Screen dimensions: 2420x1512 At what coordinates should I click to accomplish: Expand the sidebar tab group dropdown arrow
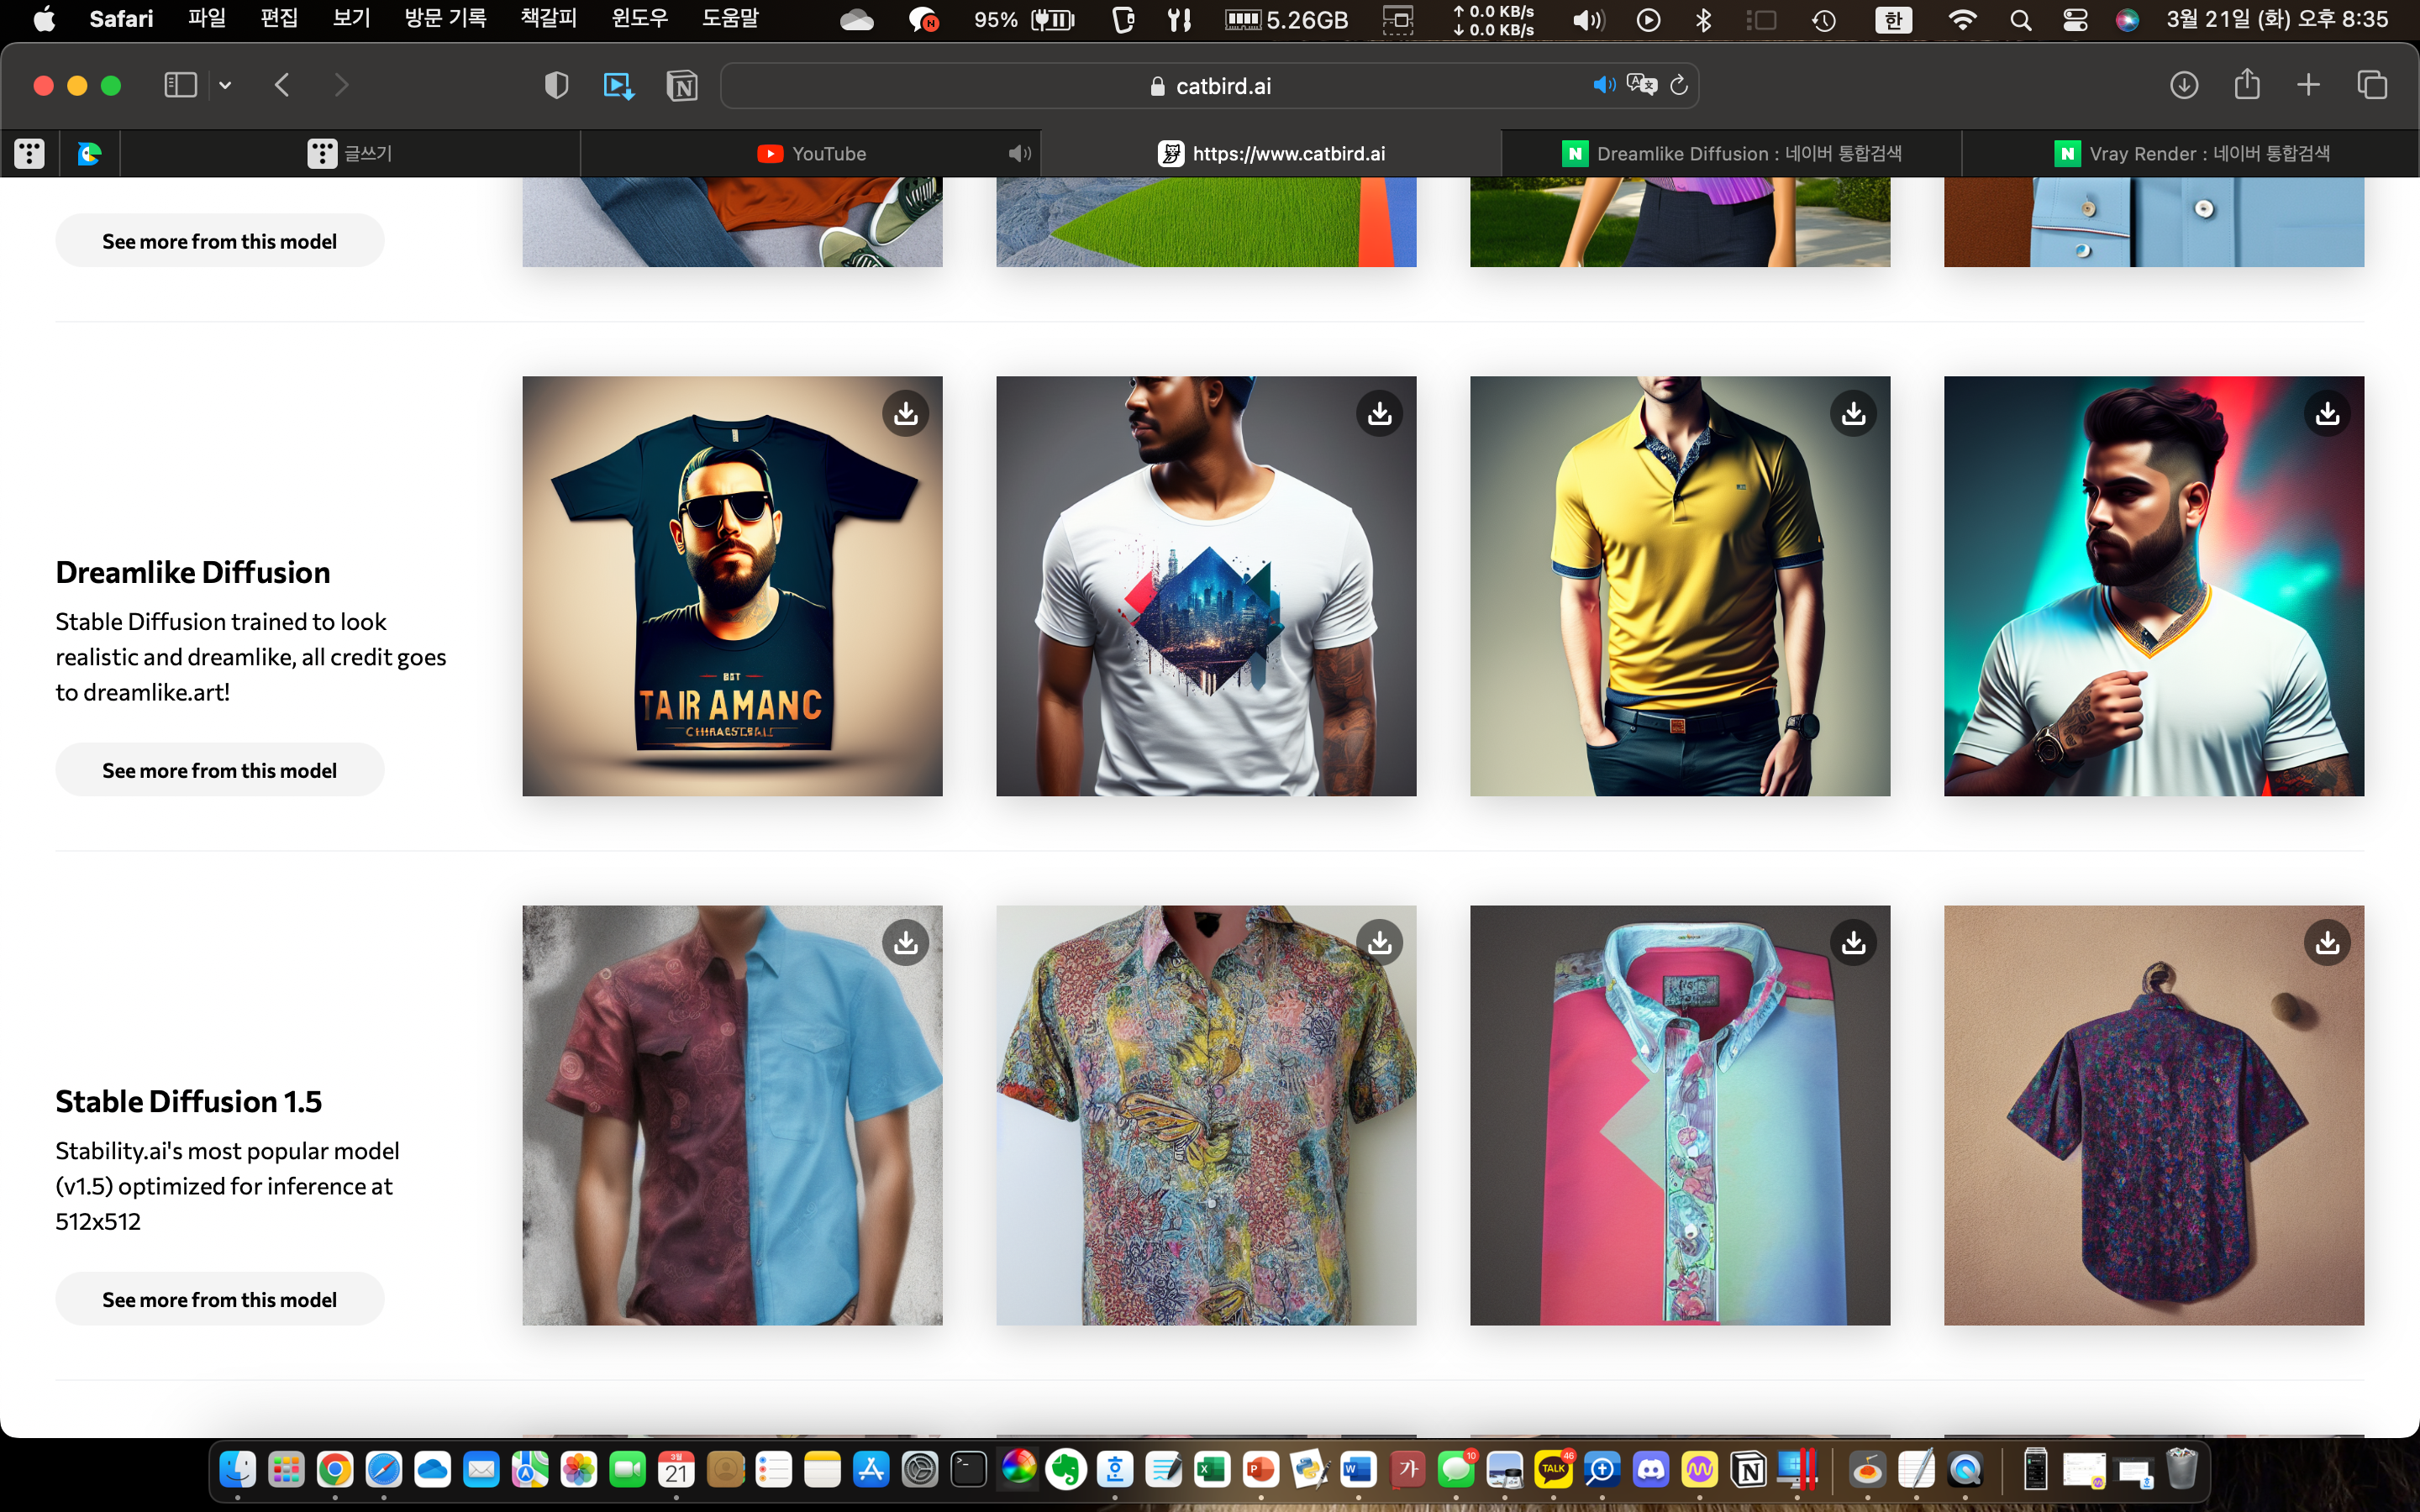225,86
